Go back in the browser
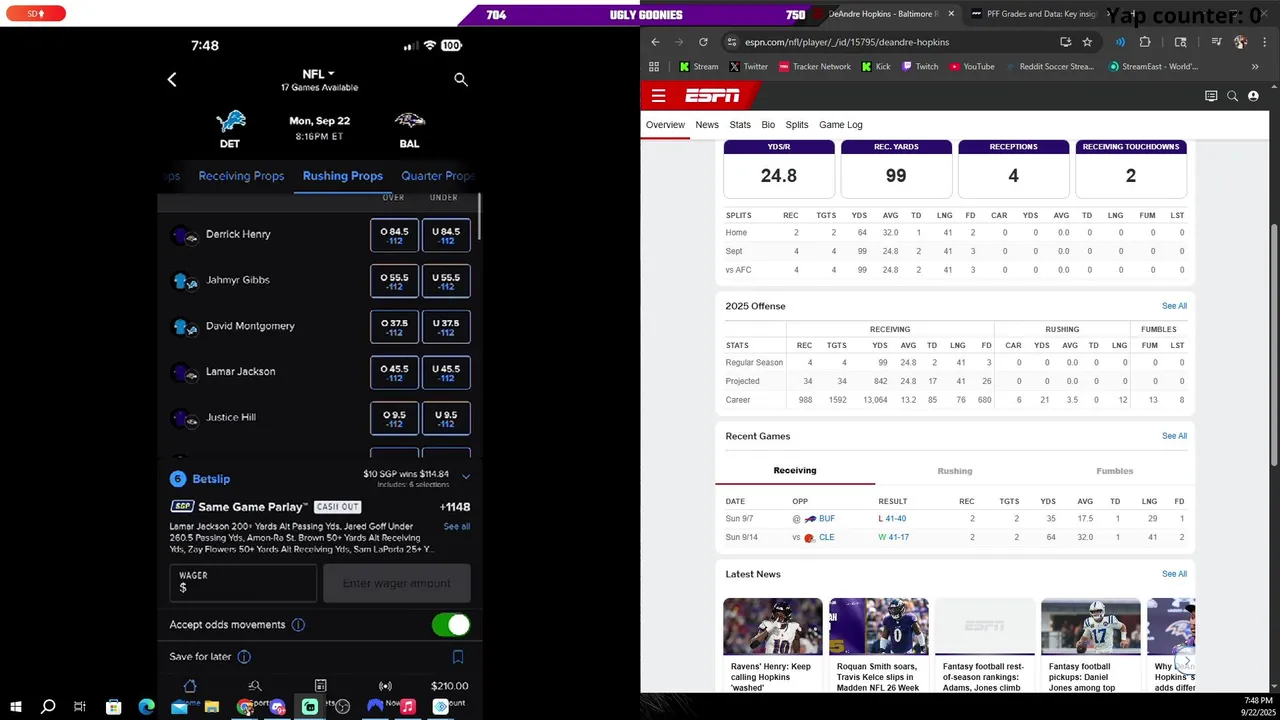 point(655,42)
